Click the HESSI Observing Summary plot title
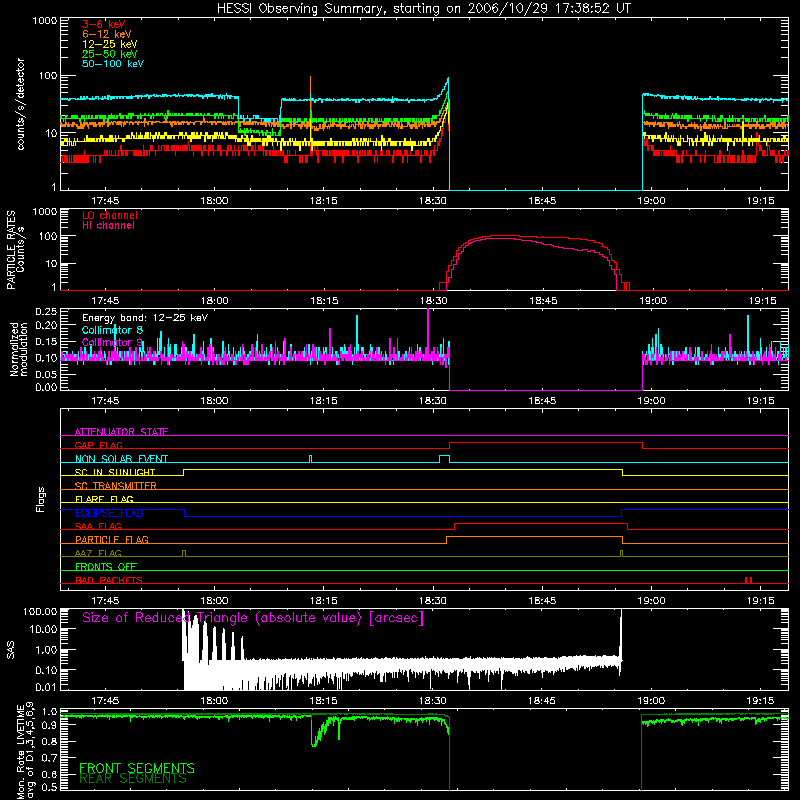 (x=423, y=9)
